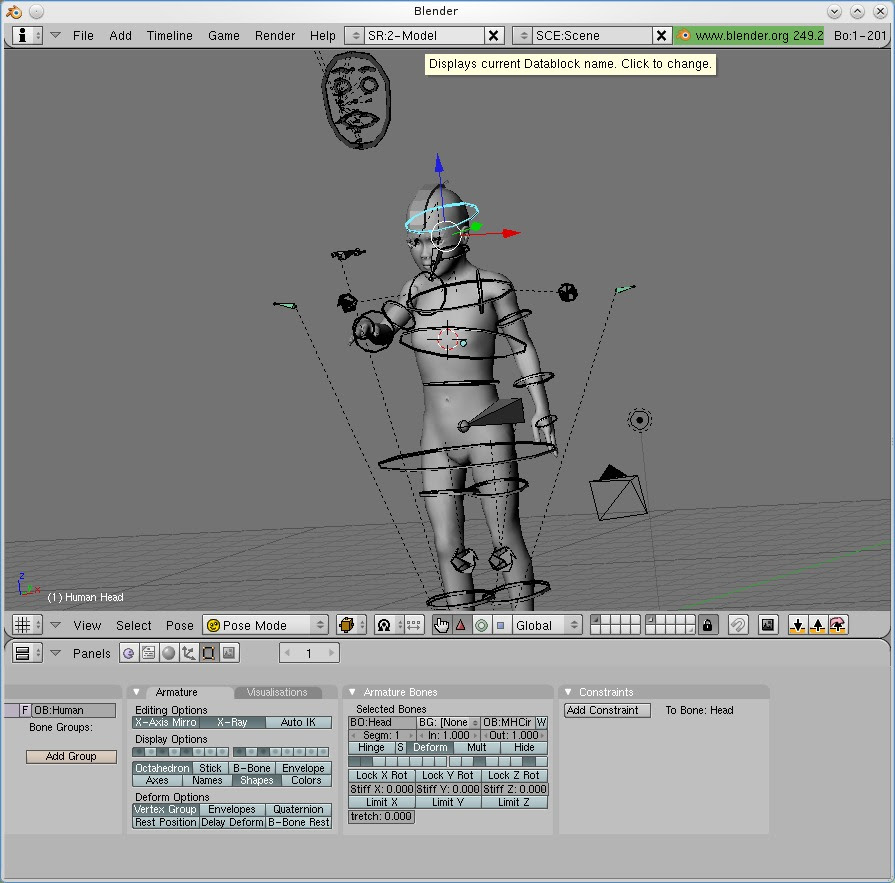Open the solid draw type cube icon menu
895x883 pixels.
pos(351,626)
